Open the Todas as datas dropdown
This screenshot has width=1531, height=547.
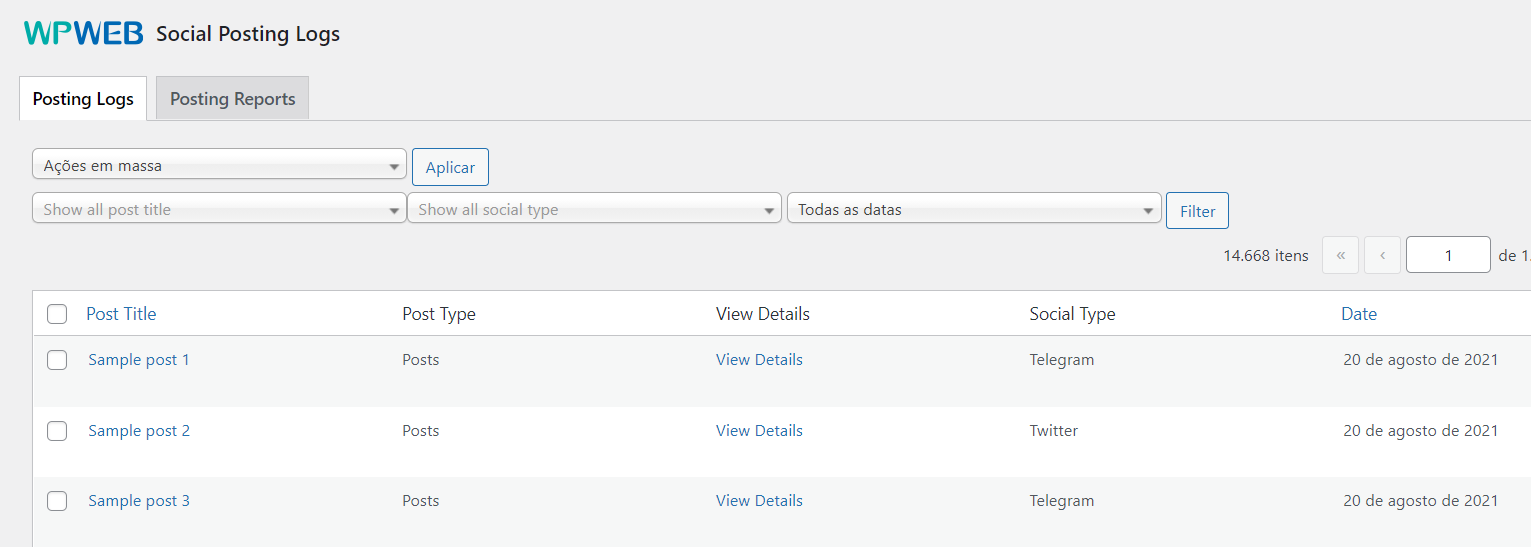coord(974,209)
